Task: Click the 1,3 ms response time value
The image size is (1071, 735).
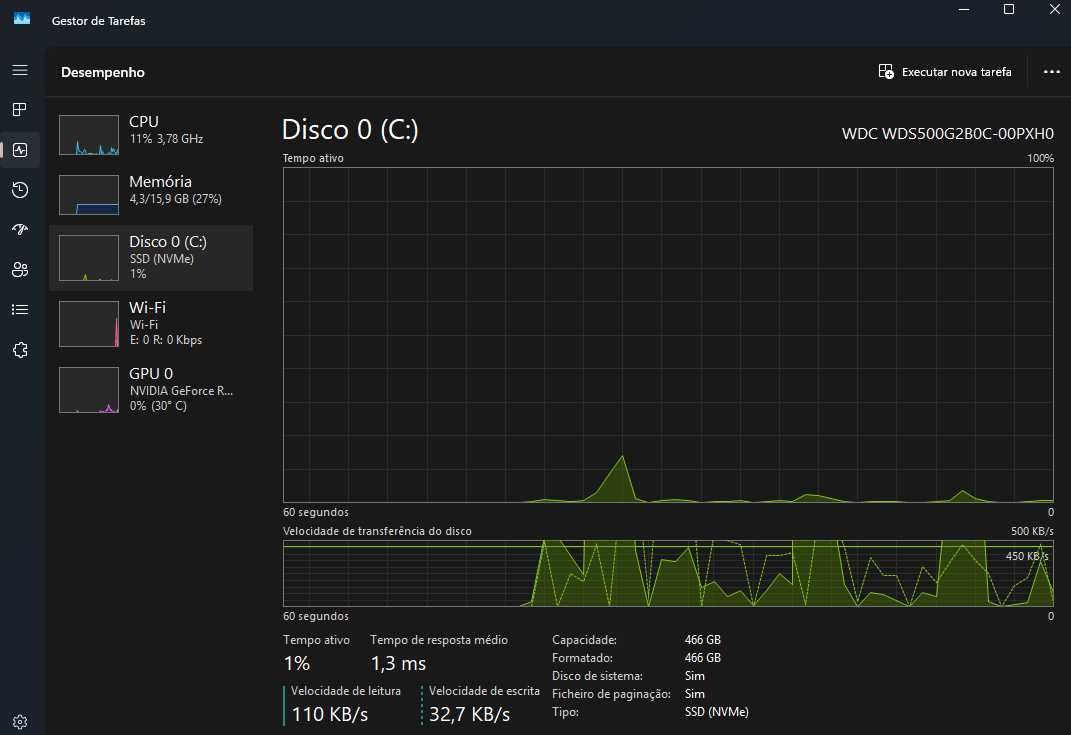Action: click(x=398, y=663)
